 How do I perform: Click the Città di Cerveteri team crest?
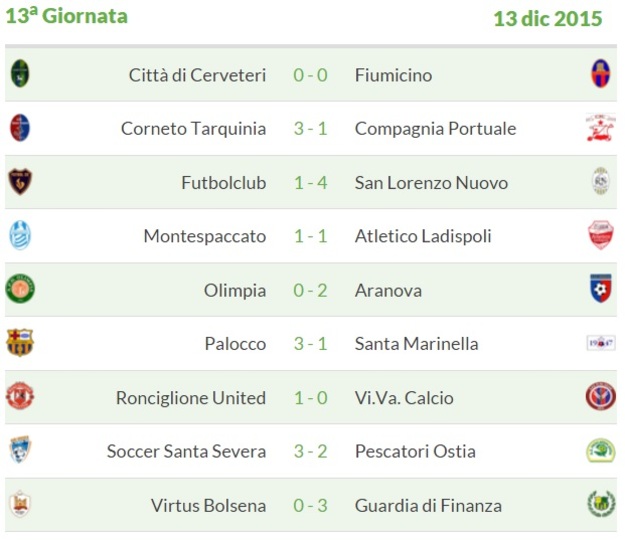(x=20, y=74)
